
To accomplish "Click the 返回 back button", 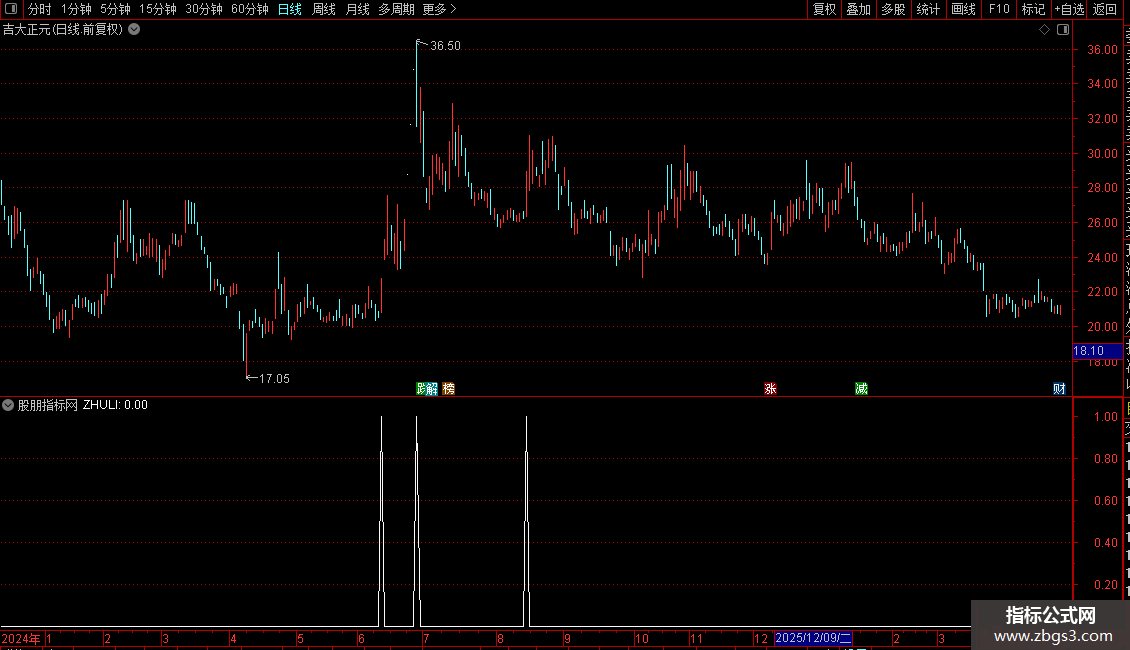I will pos(1105,9).
